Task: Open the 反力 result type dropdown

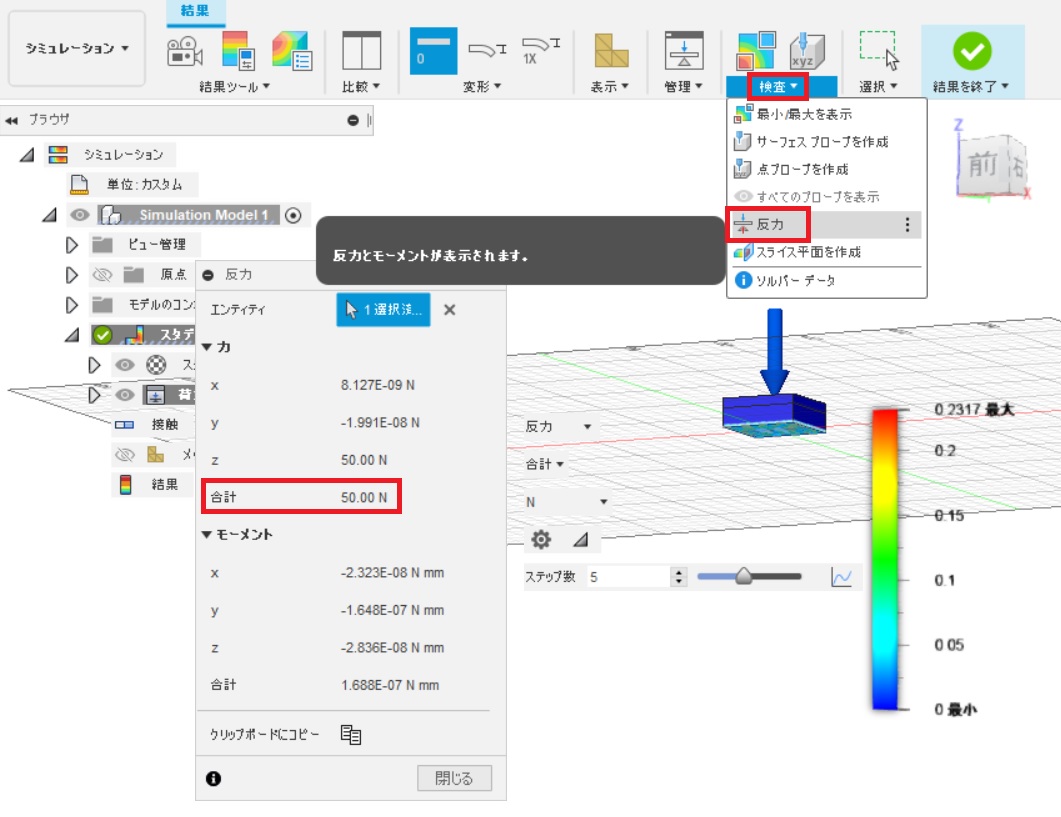Action: pyautogui.click(x=559, y=426)
